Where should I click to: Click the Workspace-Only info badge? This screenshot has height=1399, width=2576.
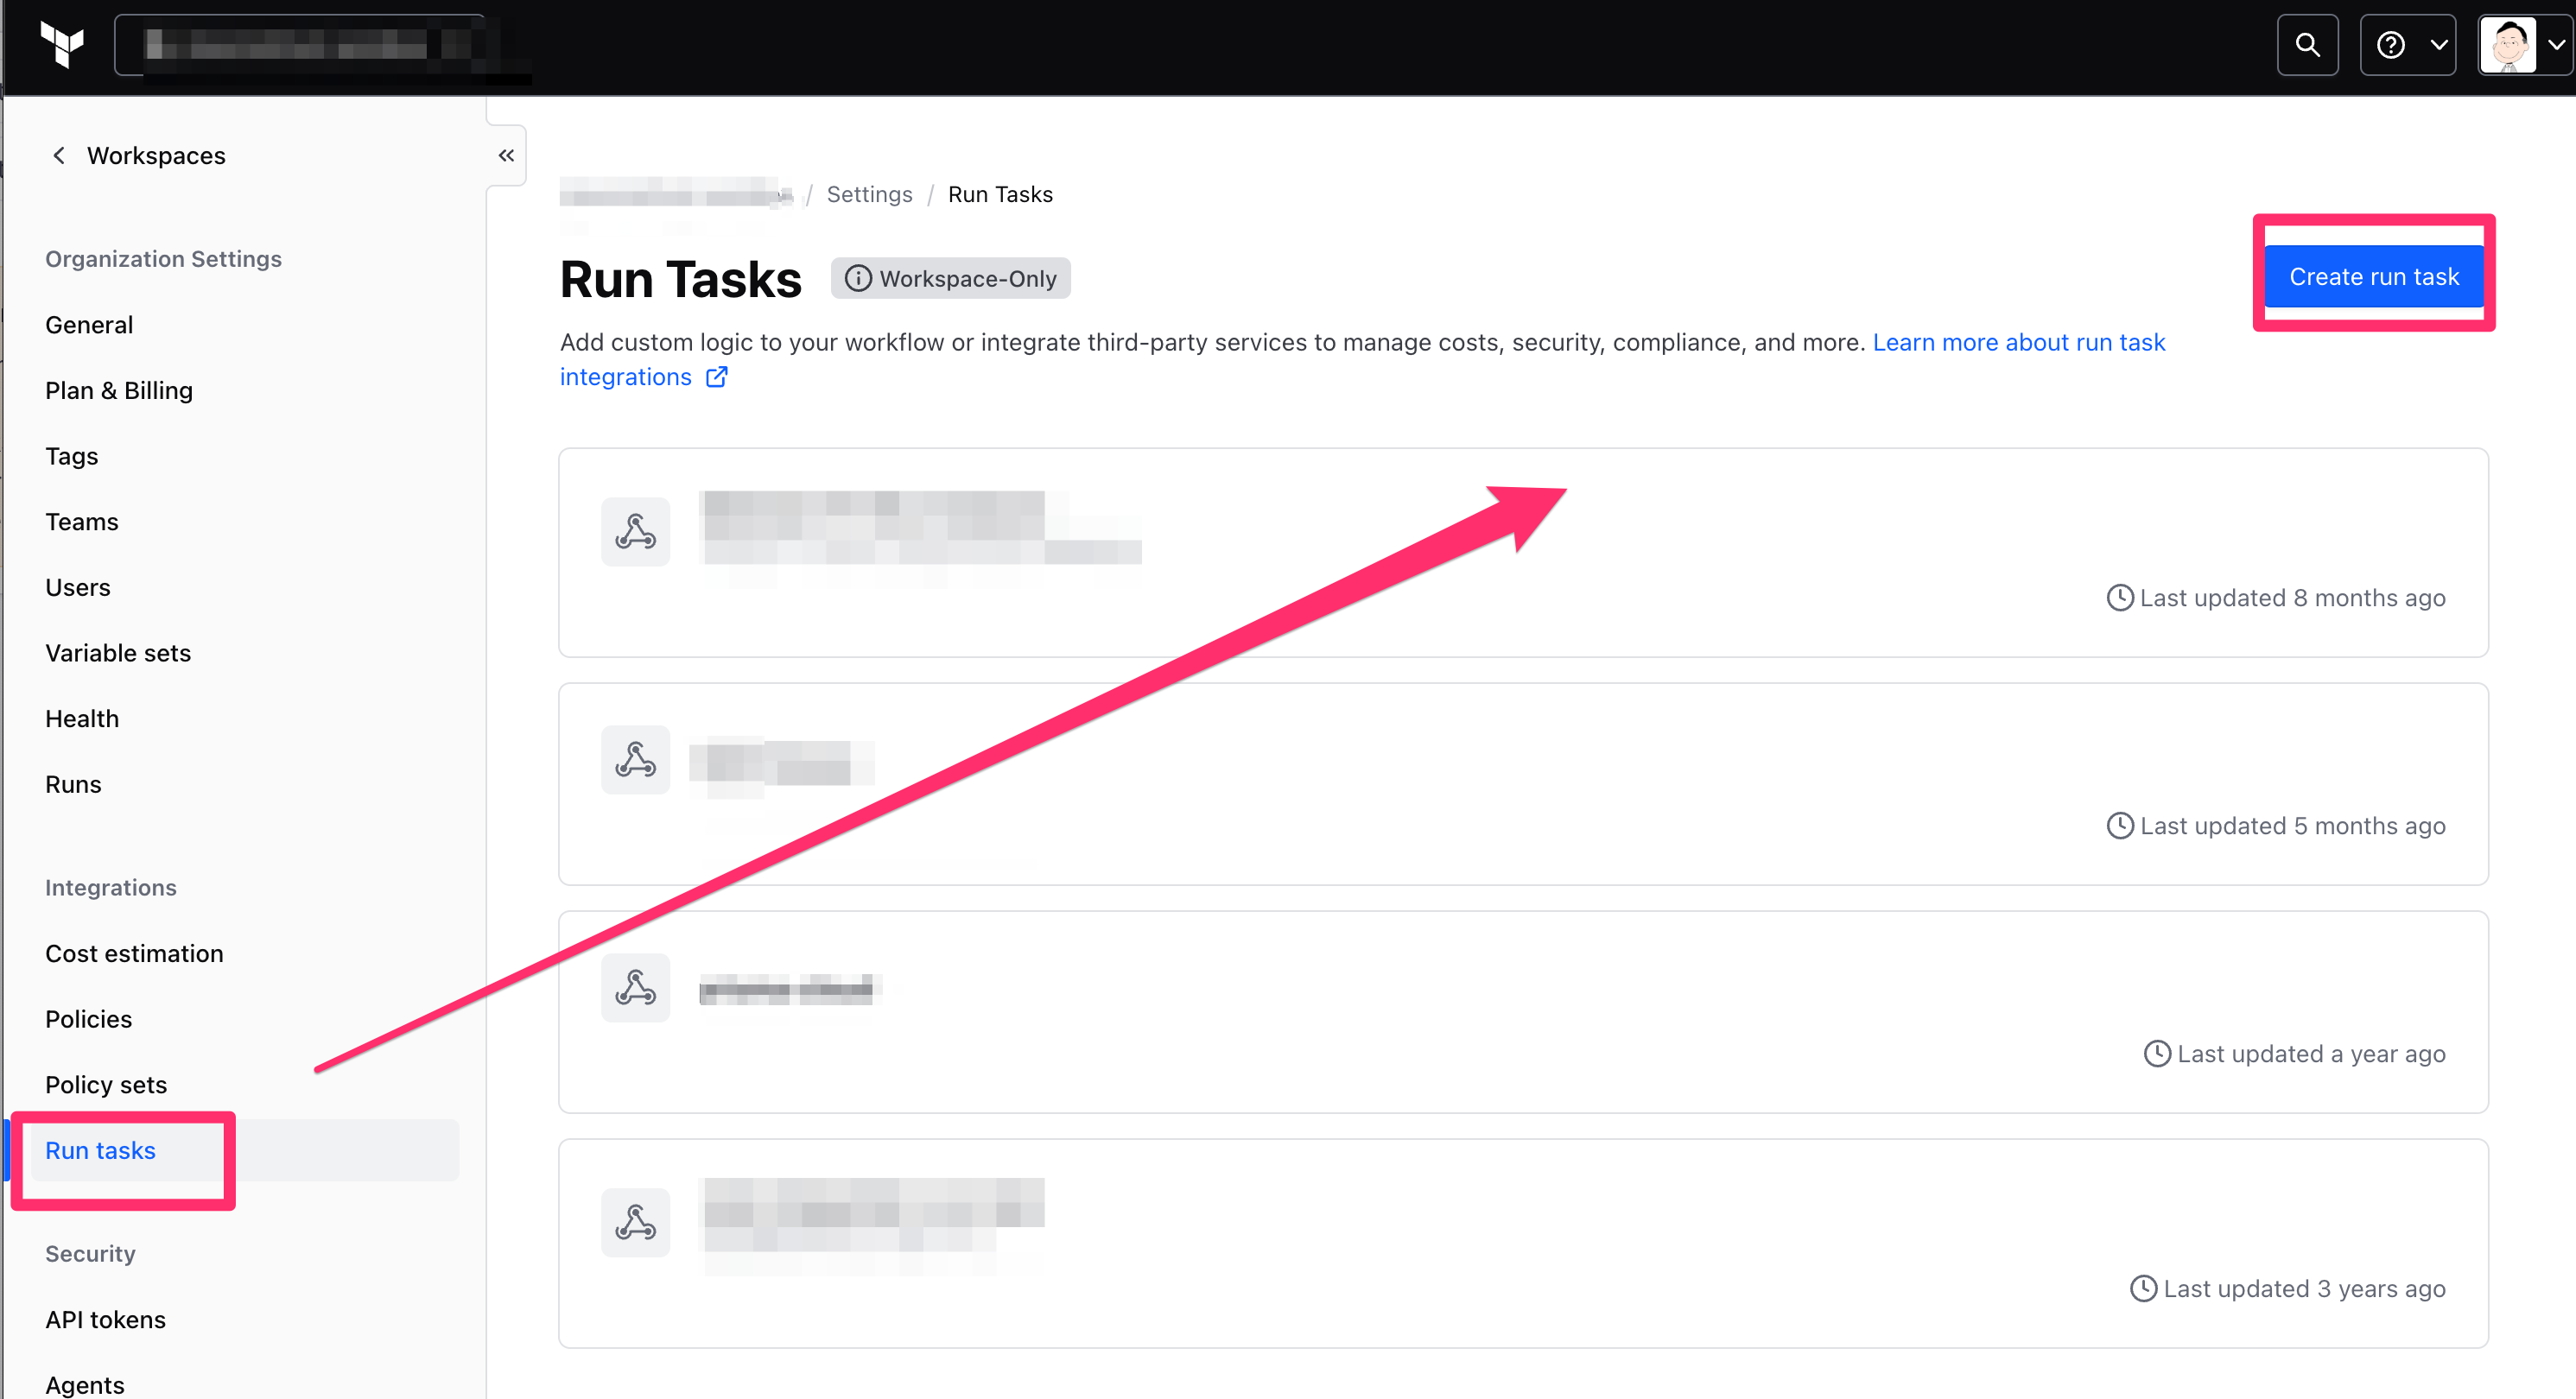[950, 279]
